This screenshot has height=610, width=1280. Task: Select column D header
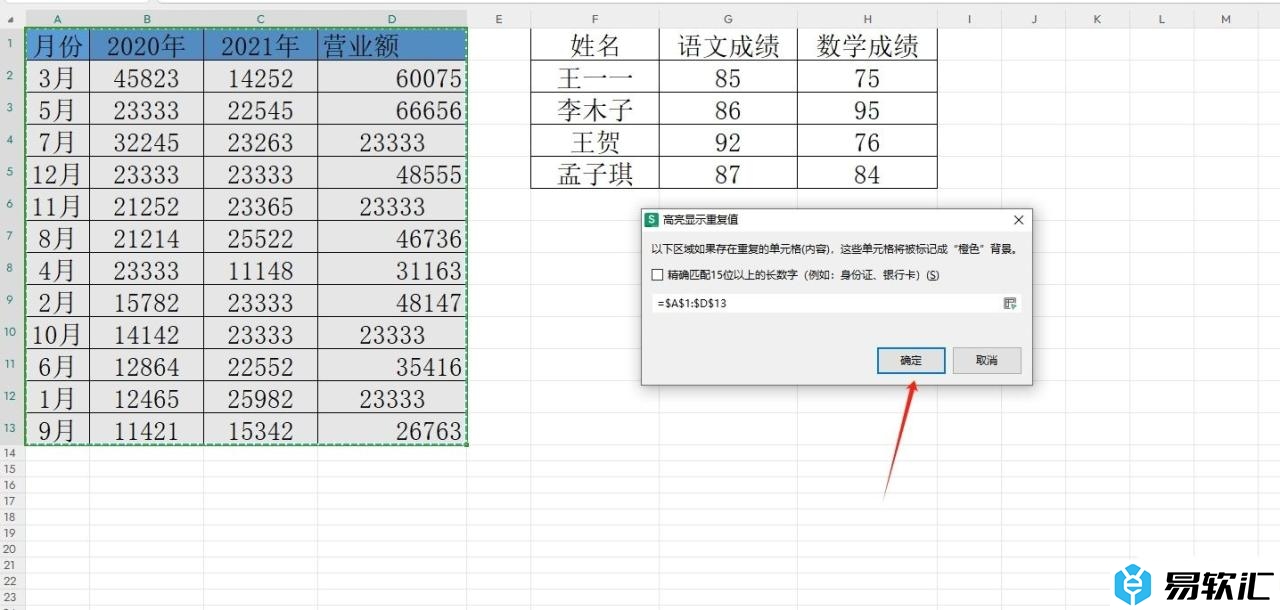(x=392, y=20)
